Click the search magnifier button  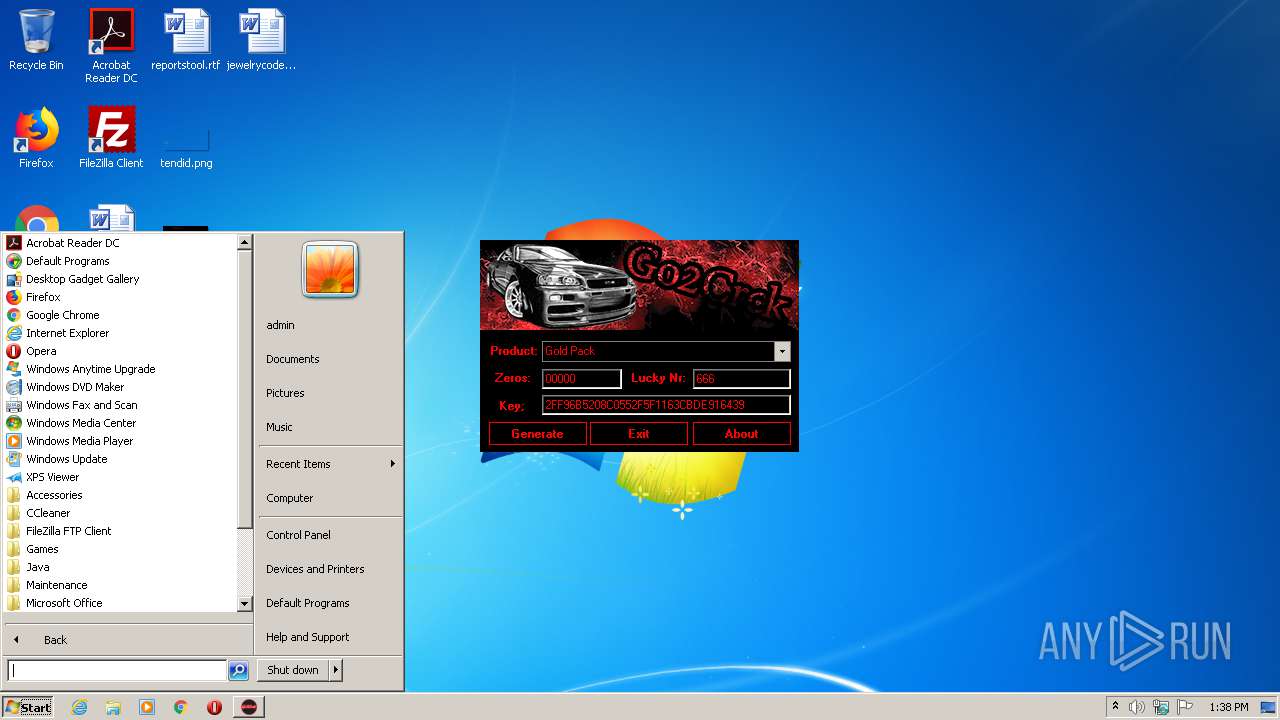(238, 671)
